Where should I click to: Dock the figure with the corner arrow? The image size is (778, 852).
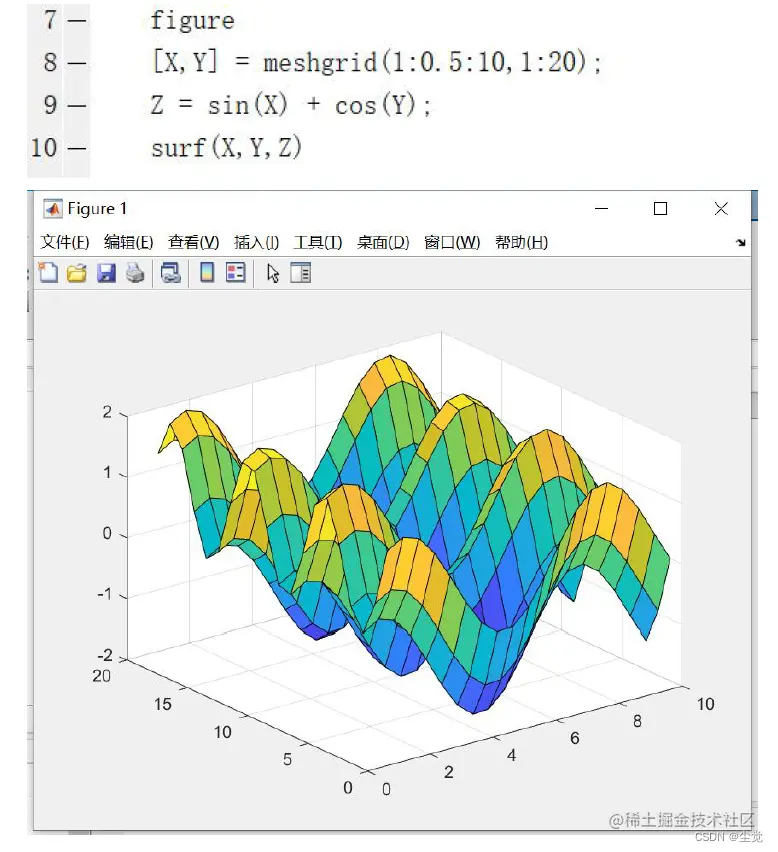(741, 242)
